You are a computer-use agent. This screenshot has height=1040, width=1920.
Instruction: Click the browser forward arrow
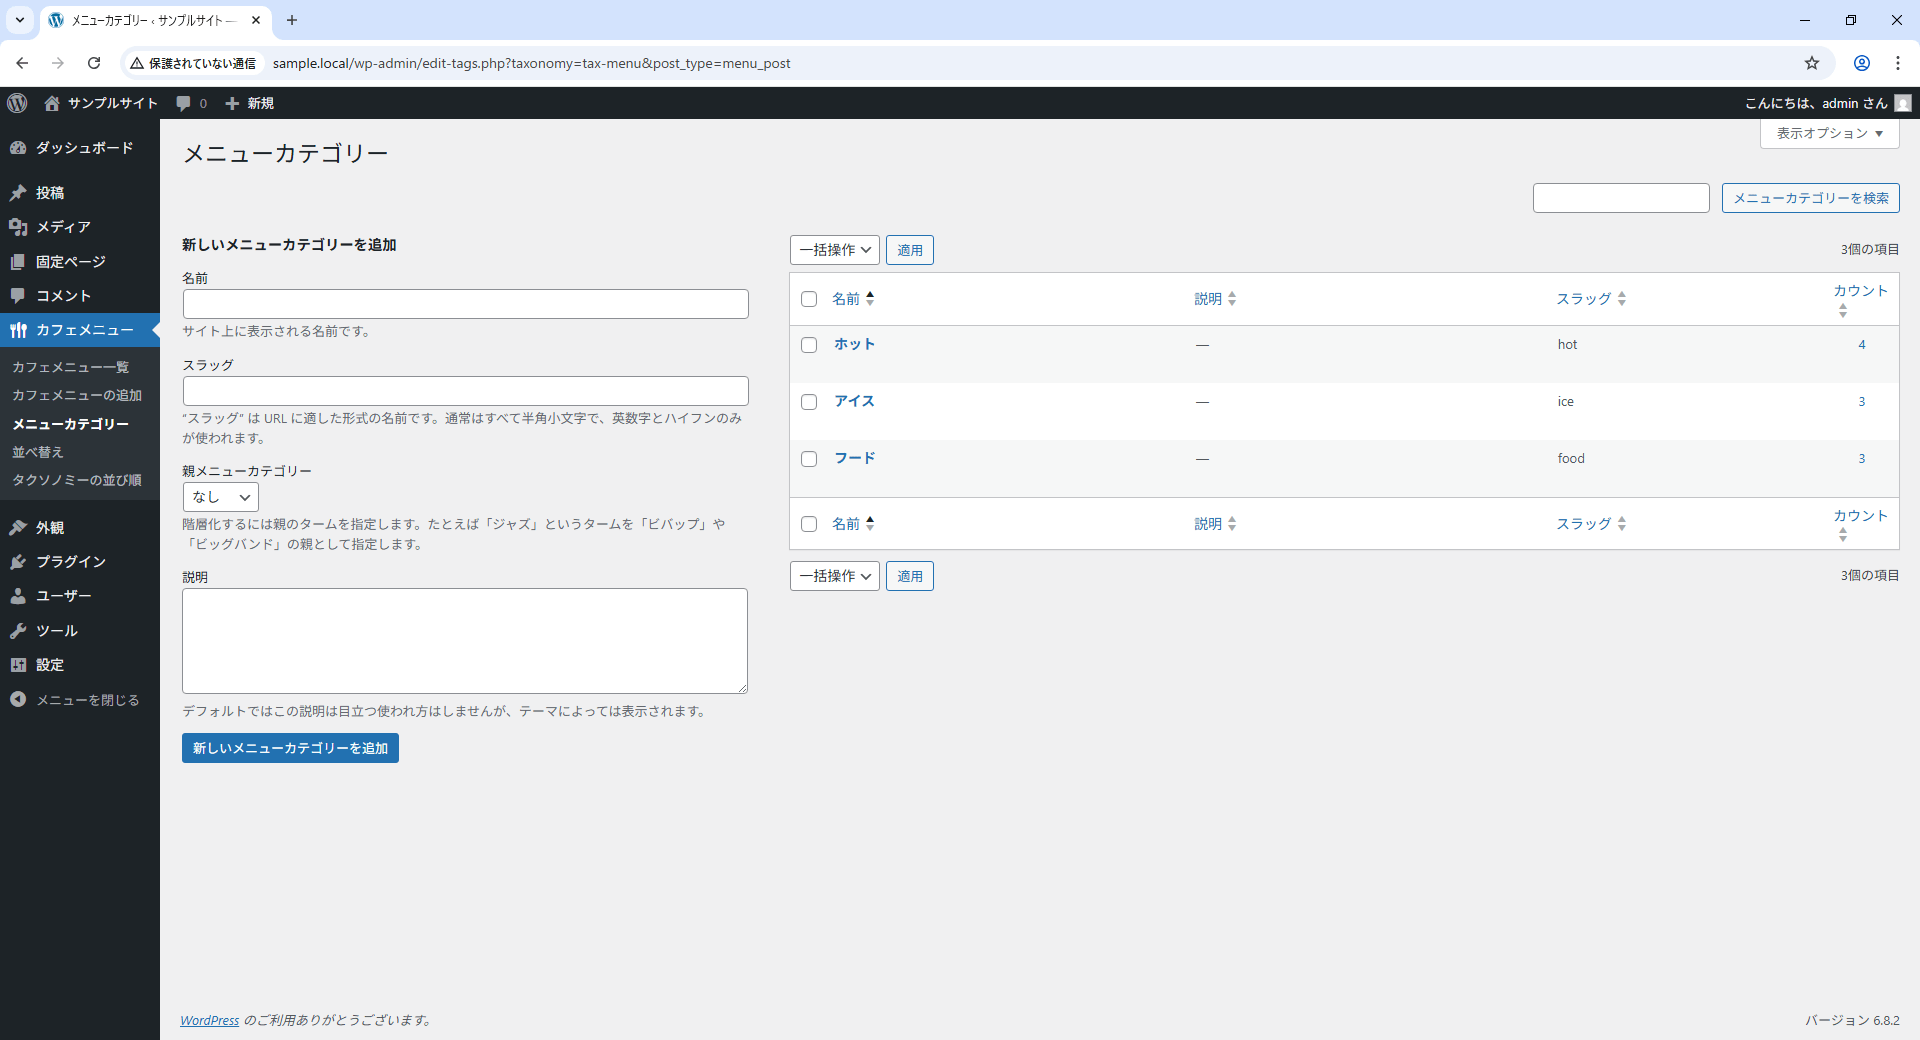58,63
